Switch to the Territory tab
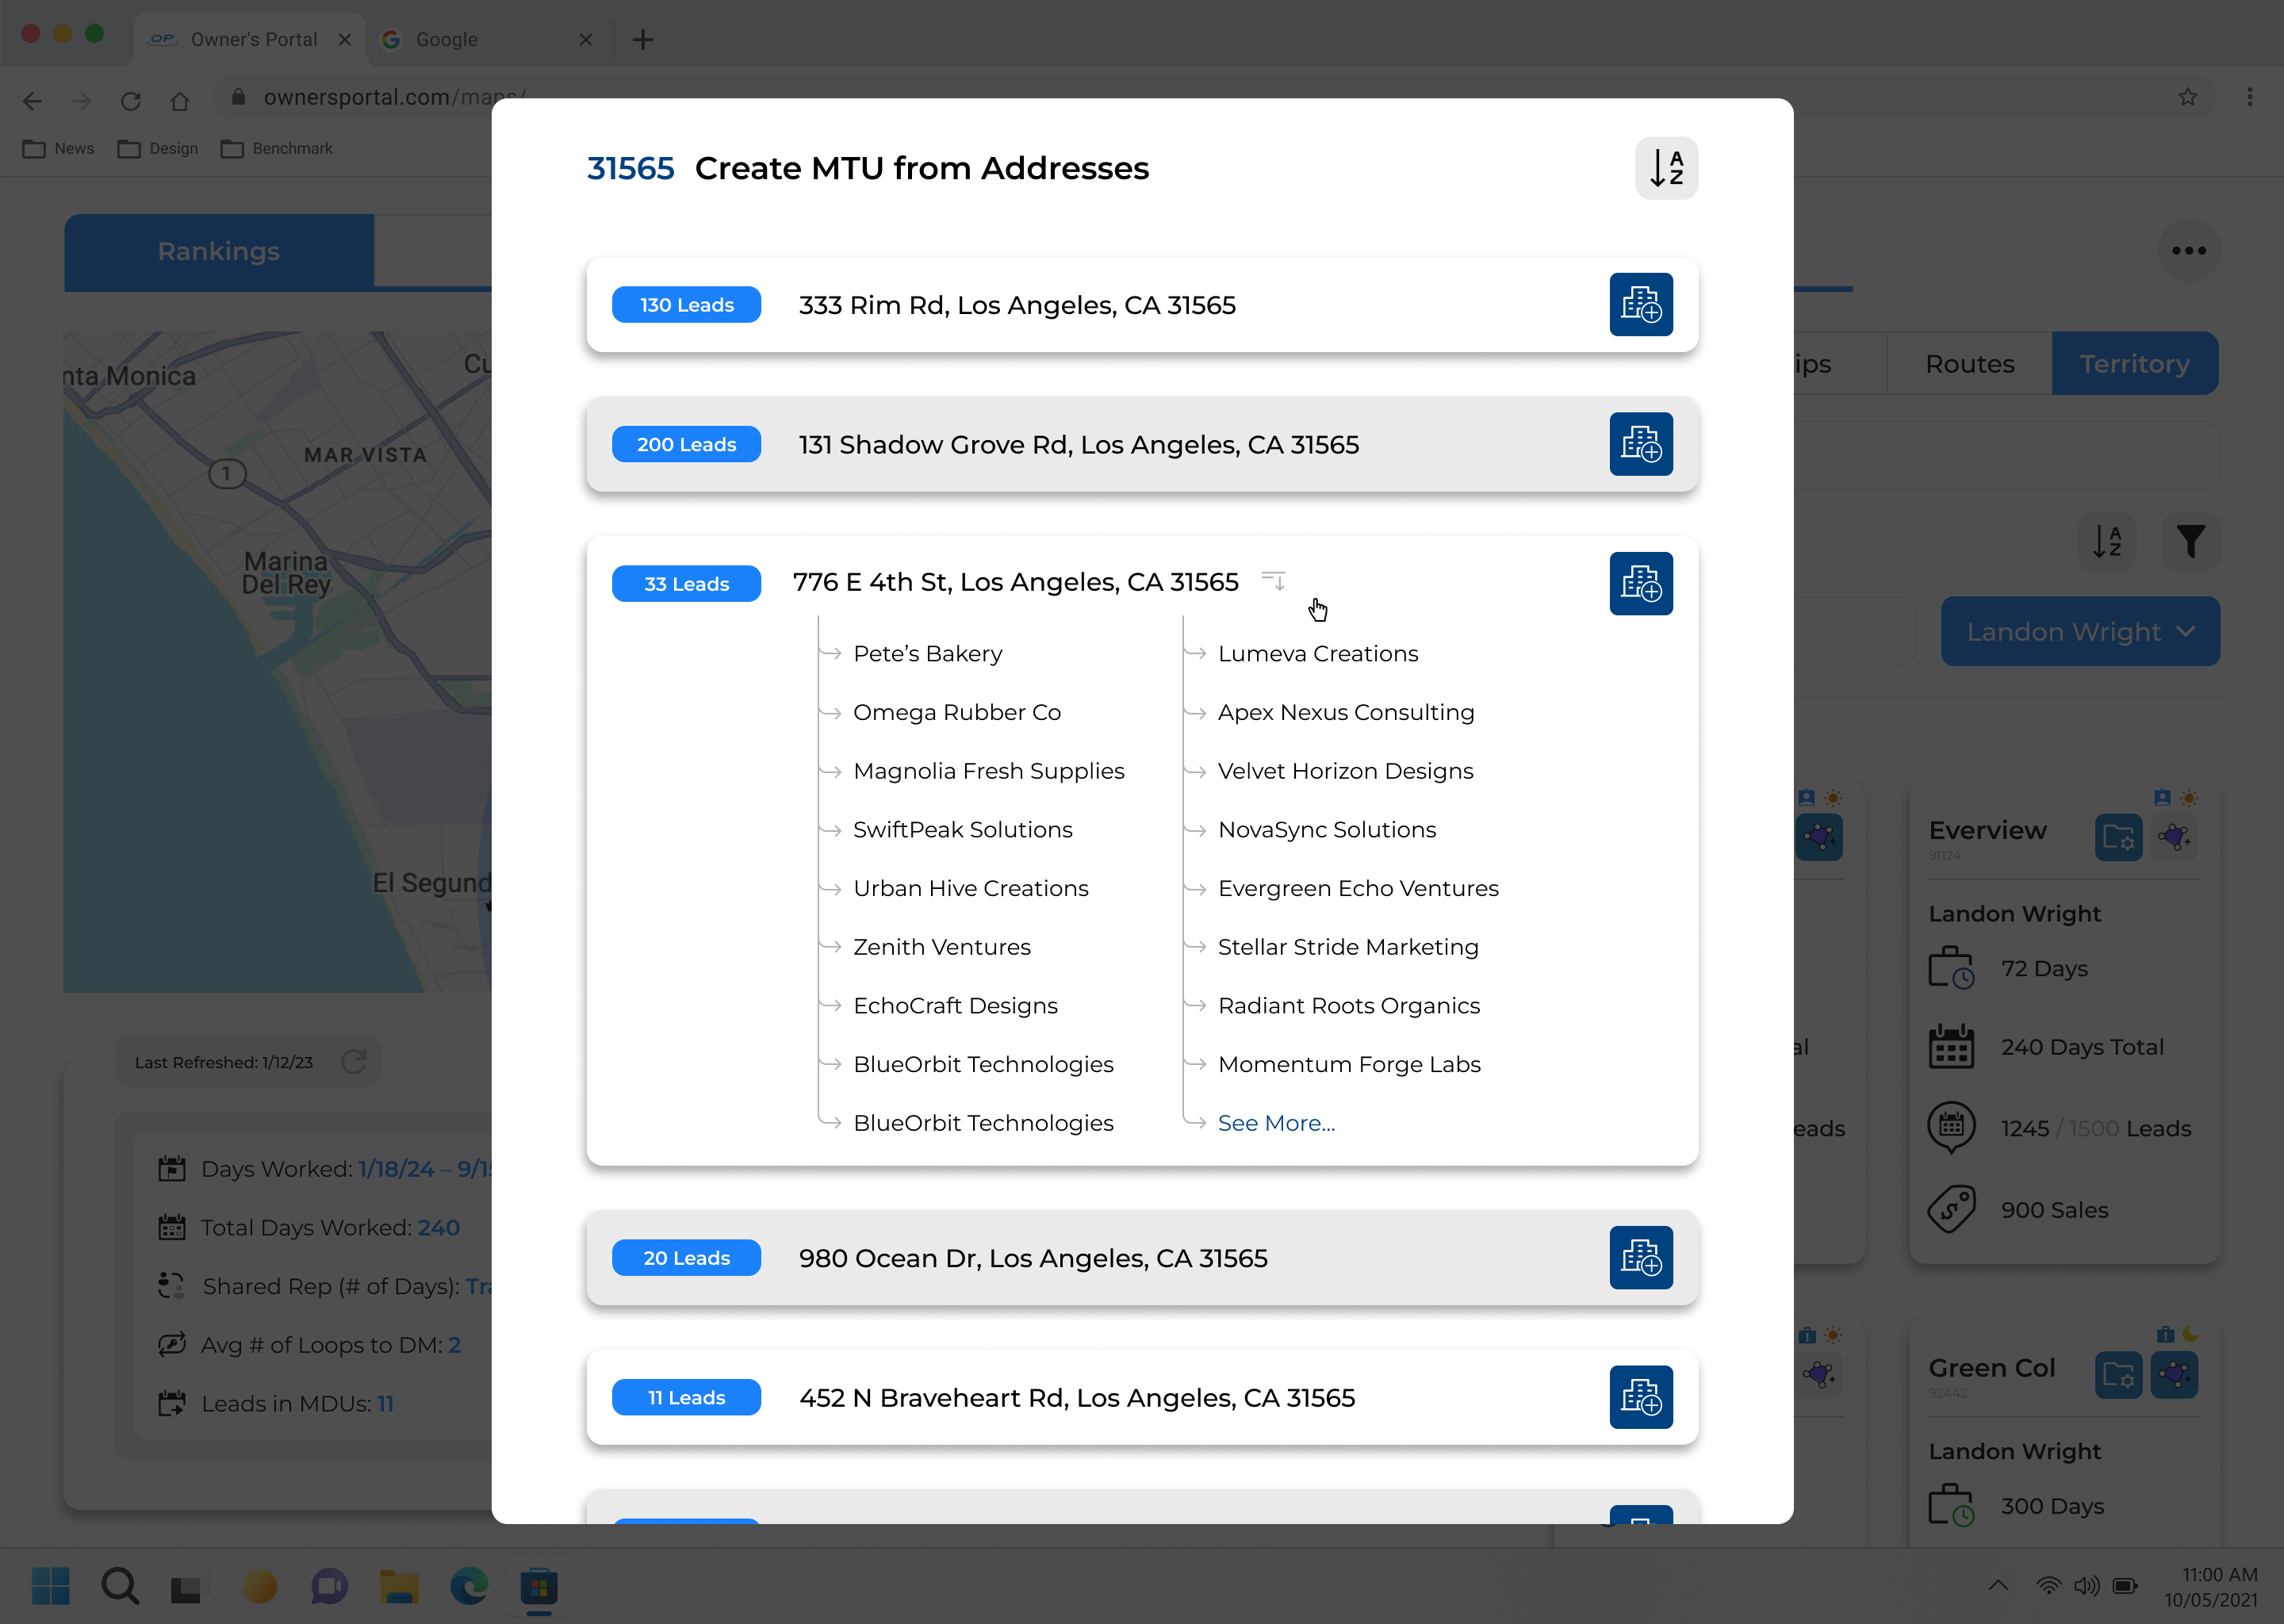 tap(2134, 364)
